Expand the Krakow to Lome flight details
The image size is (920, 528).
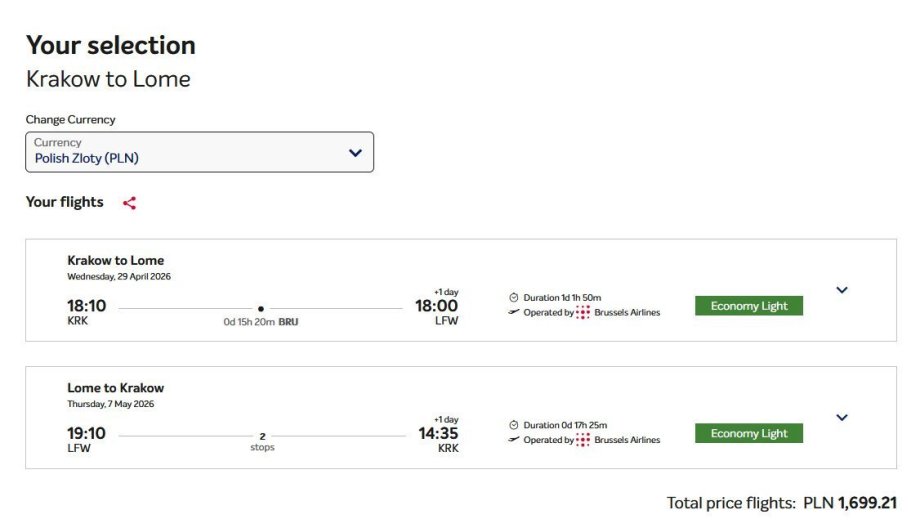click(841, 290)
